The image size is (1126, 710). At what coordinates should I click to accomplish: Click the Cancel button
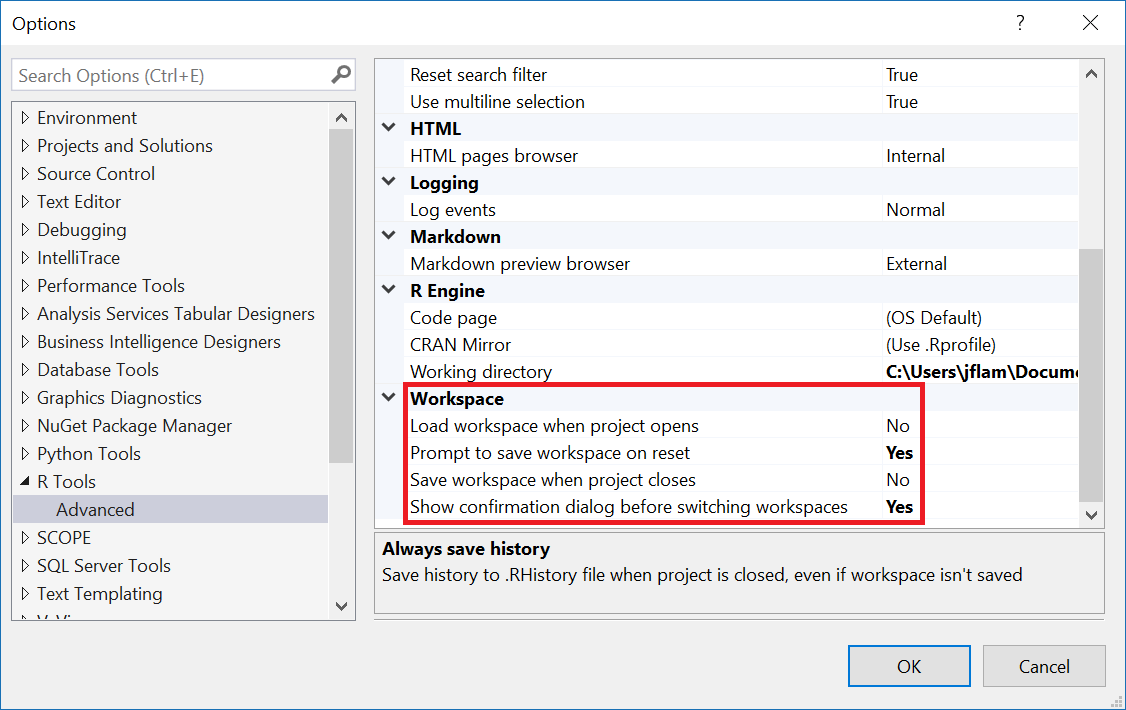point(1043,666)
